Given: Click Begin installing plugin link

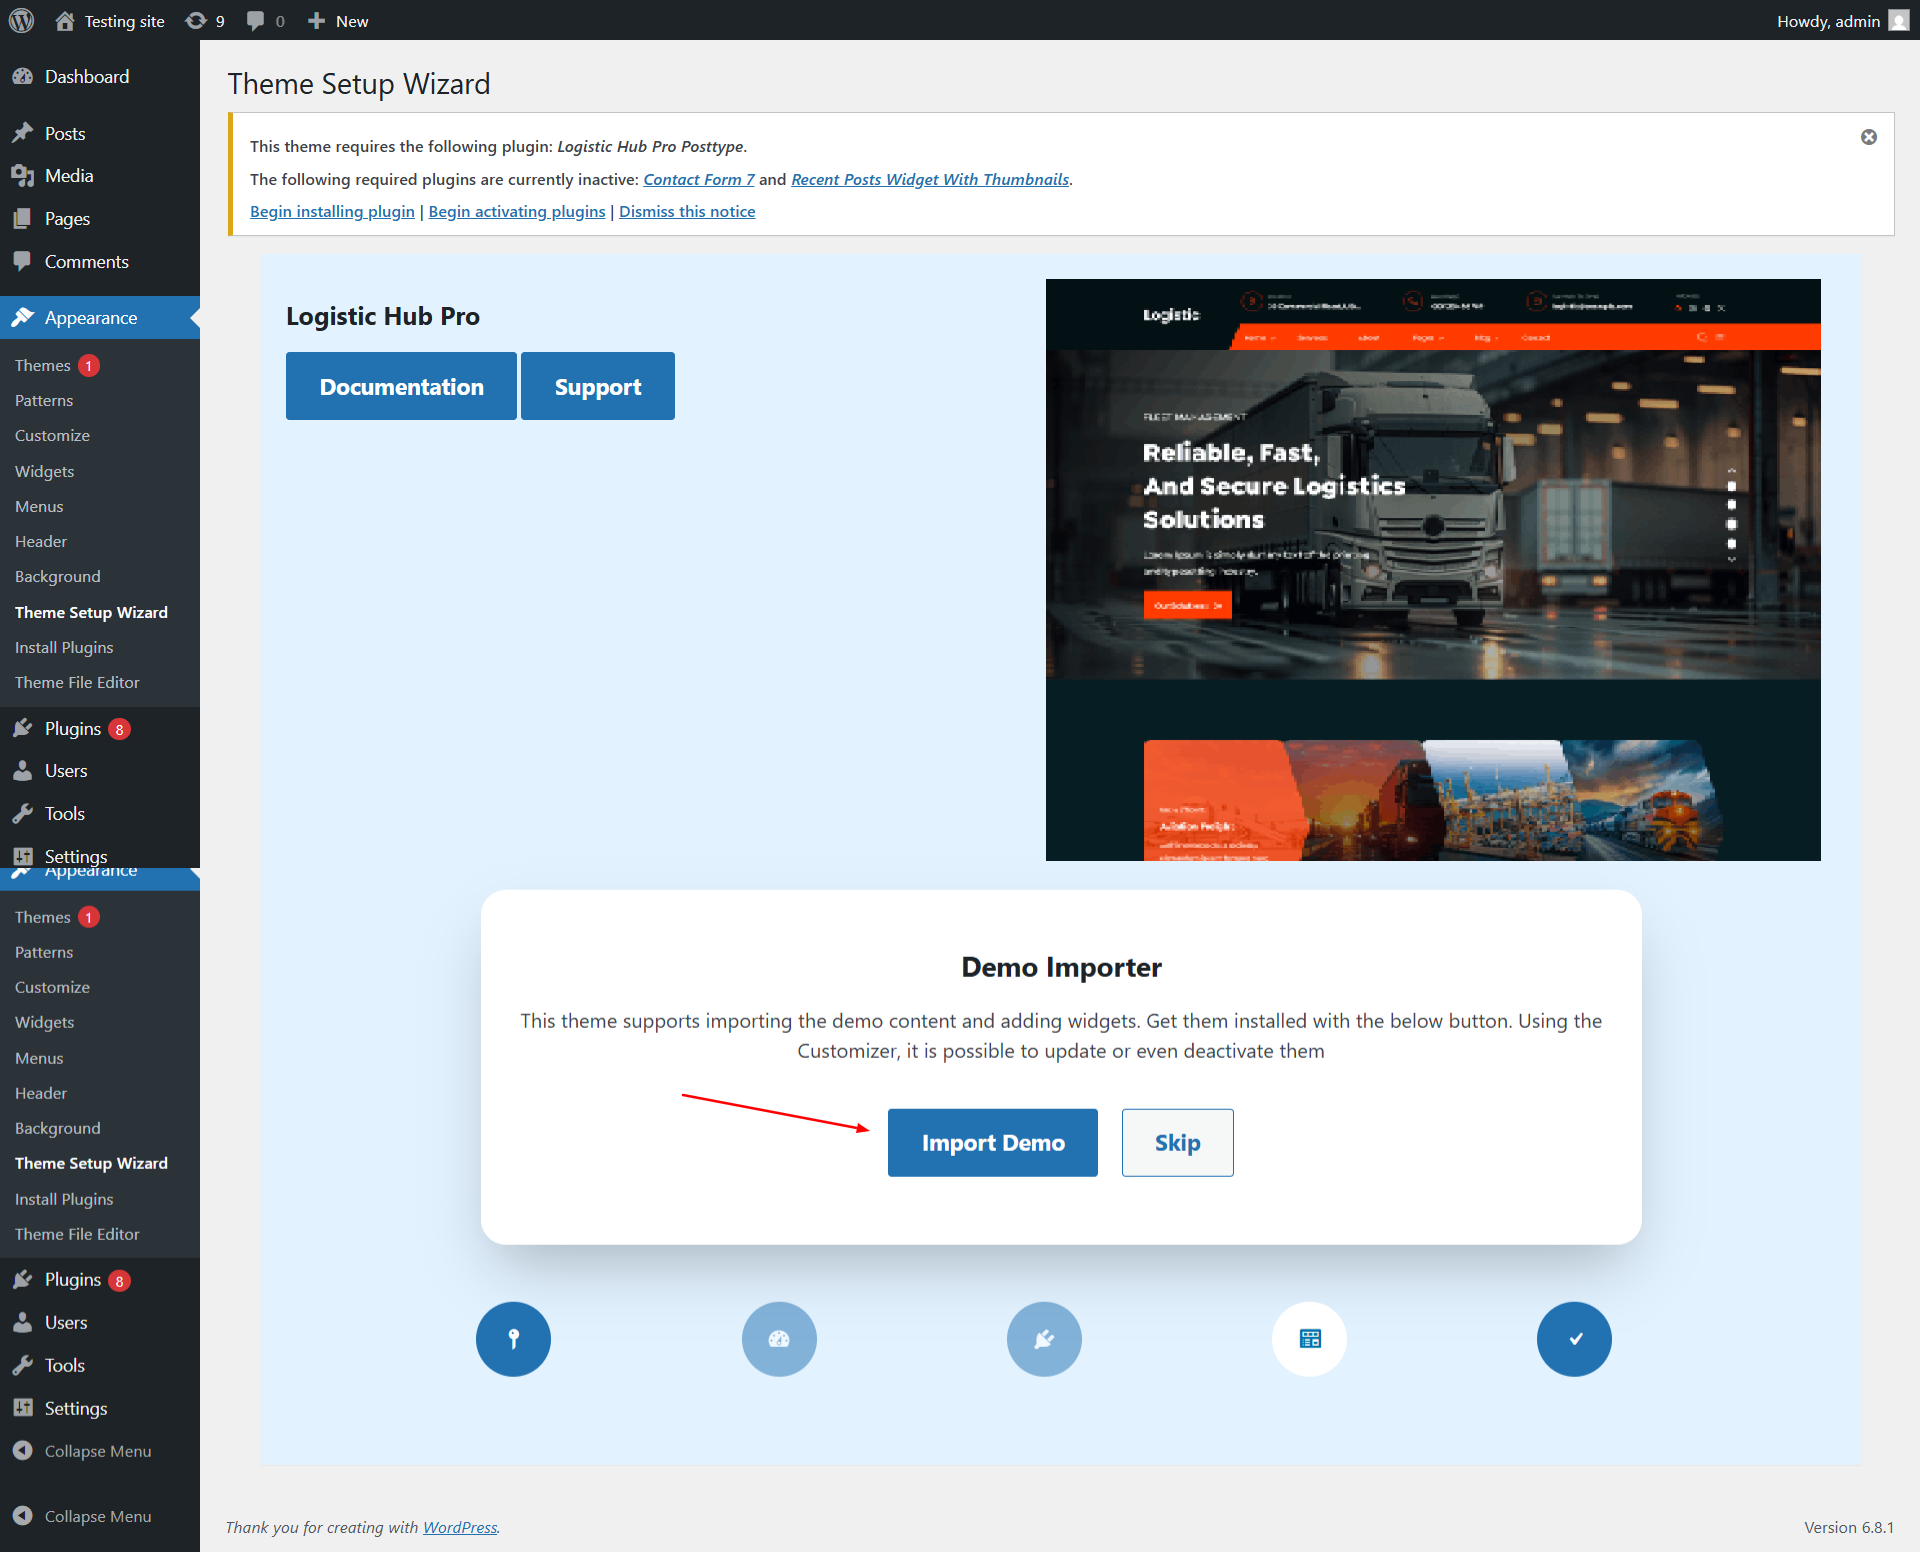Looking at the screenshot, I should tap(332, 211).
